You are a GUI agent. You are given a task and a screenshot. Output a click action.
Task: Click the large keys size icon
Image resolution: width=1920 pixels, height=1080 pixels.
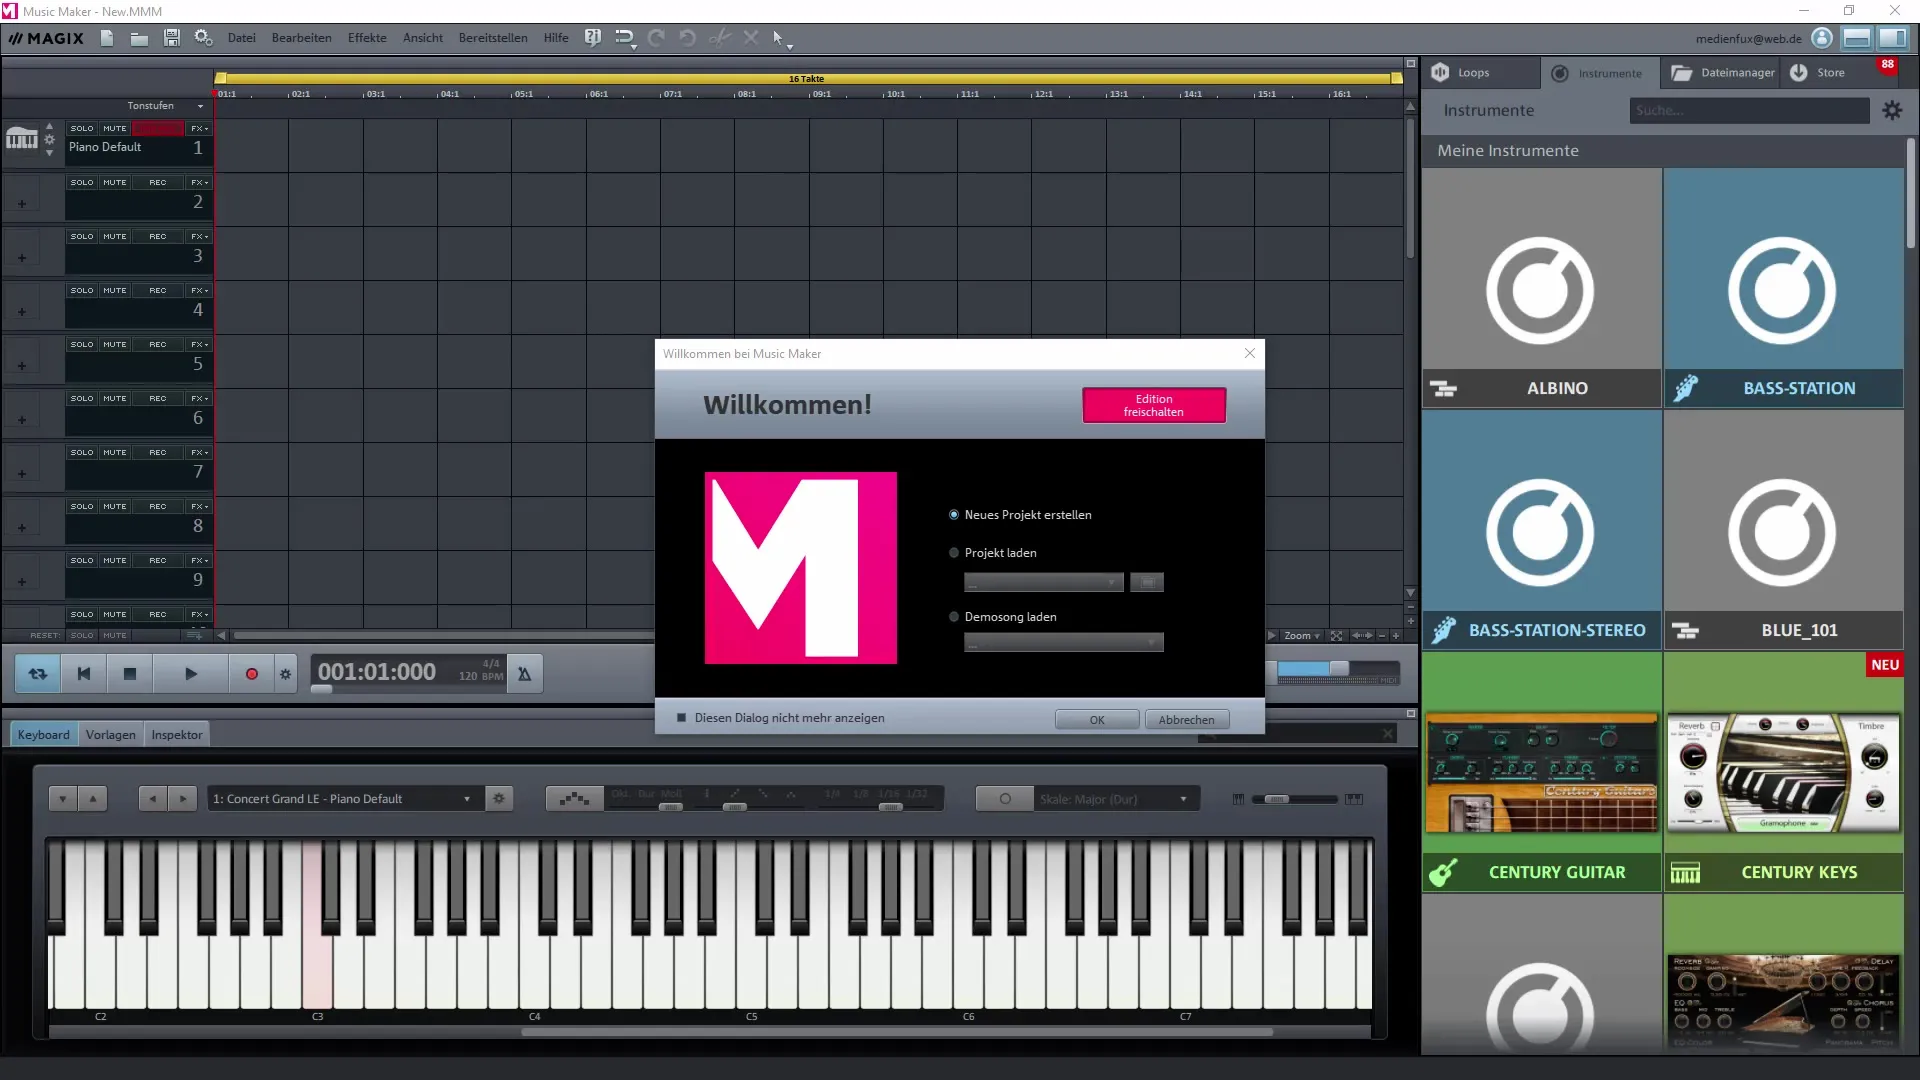(1354, 799)
